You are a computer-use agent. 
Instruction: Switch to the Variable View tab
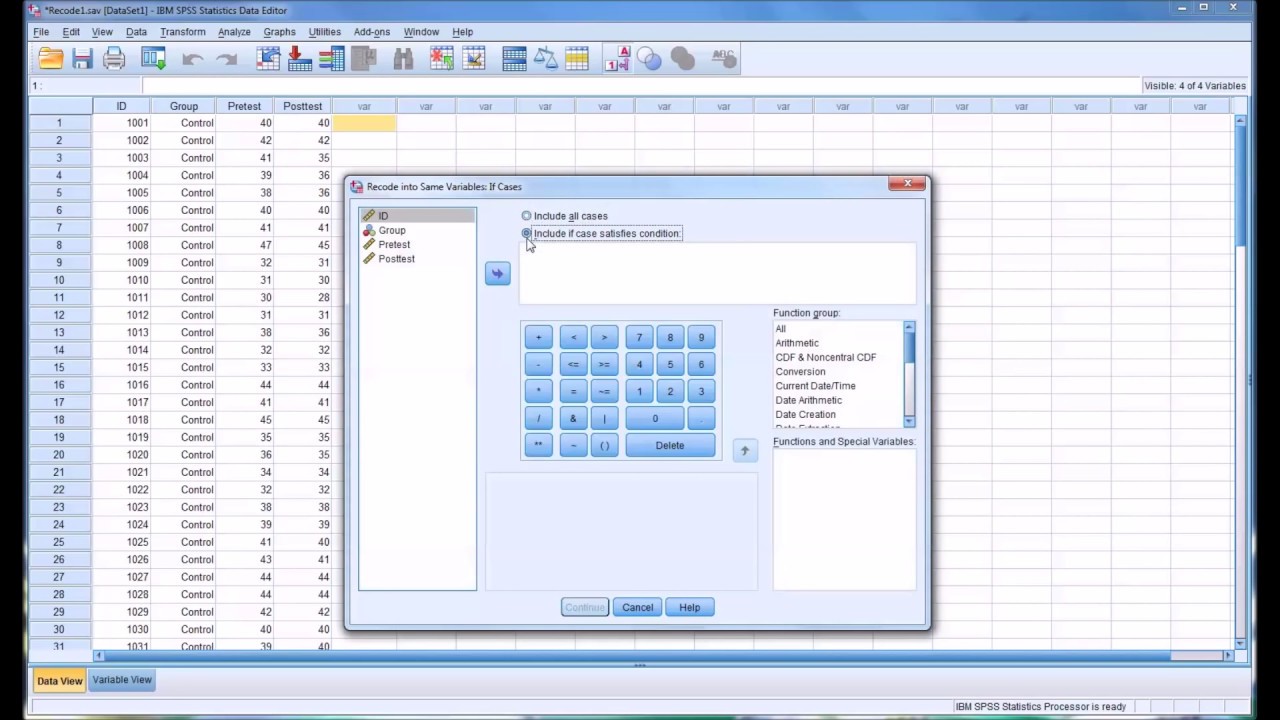click(x=122, y=680)
